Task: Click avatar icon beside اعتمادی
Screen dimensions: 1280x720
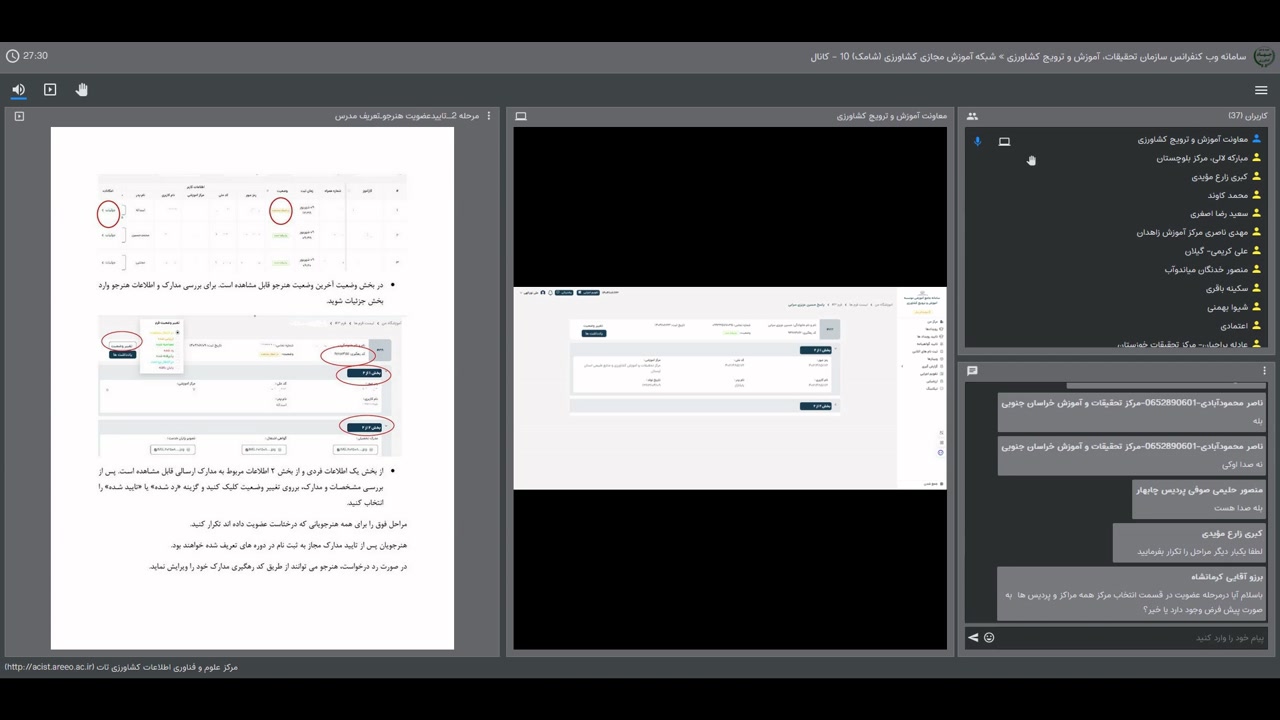Action: tap(1257, 326)
